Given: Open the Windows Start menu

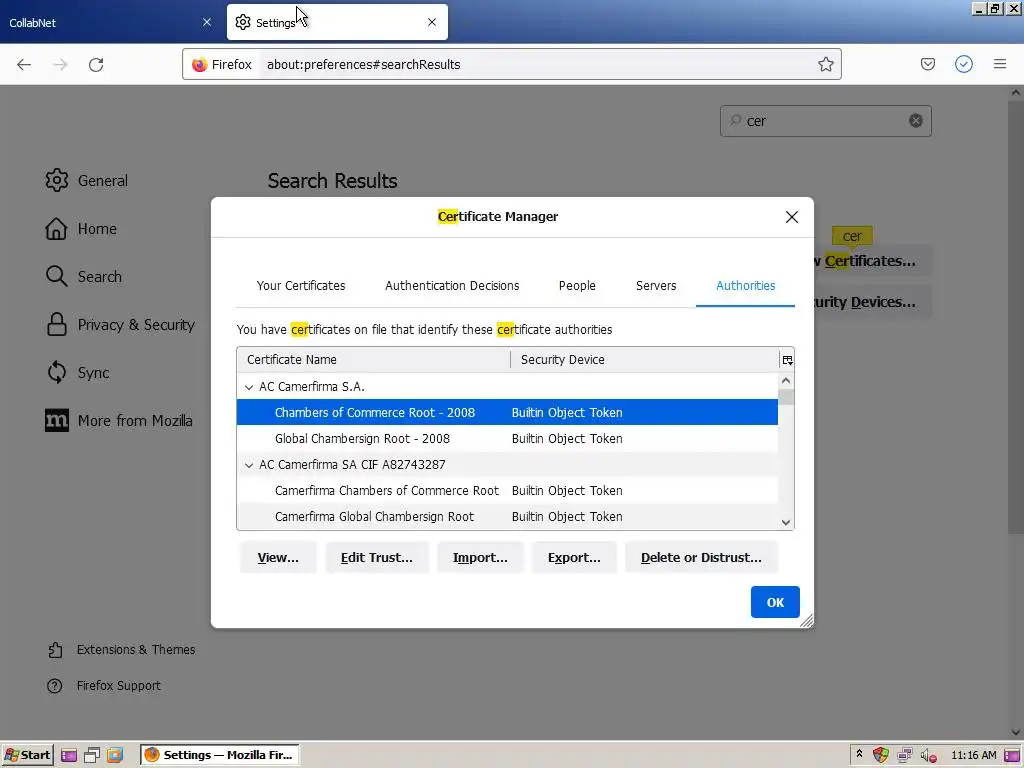Looking at the screenshot, I should click(x=27, y=755).
